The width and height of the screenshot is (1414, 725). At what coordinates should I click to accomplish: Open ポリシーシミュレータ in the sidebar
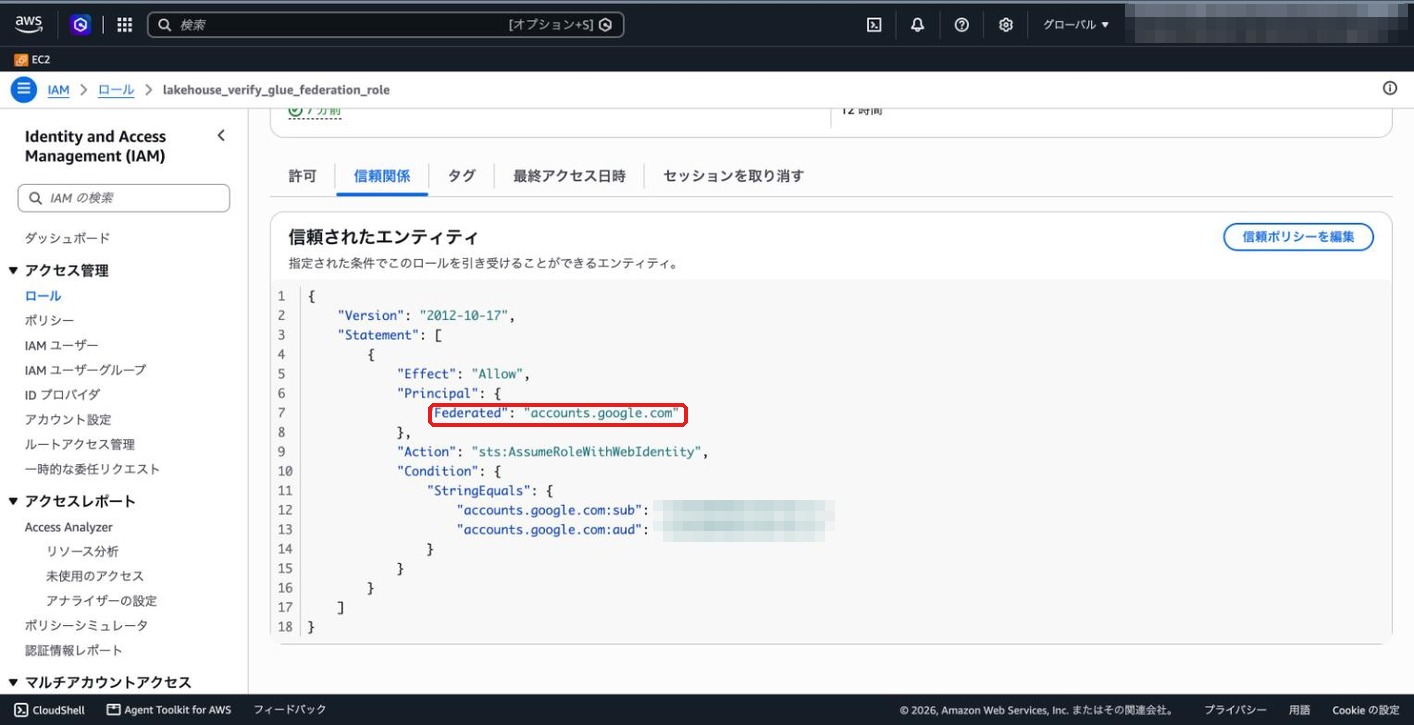coord(86,626)
